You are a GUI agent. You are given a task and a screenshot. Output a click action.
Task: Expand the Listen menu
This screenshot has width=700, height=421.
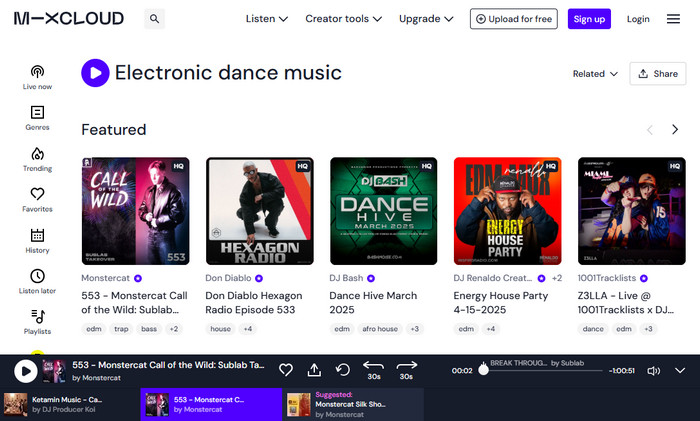pyautogui.click(x=267, y=19)
